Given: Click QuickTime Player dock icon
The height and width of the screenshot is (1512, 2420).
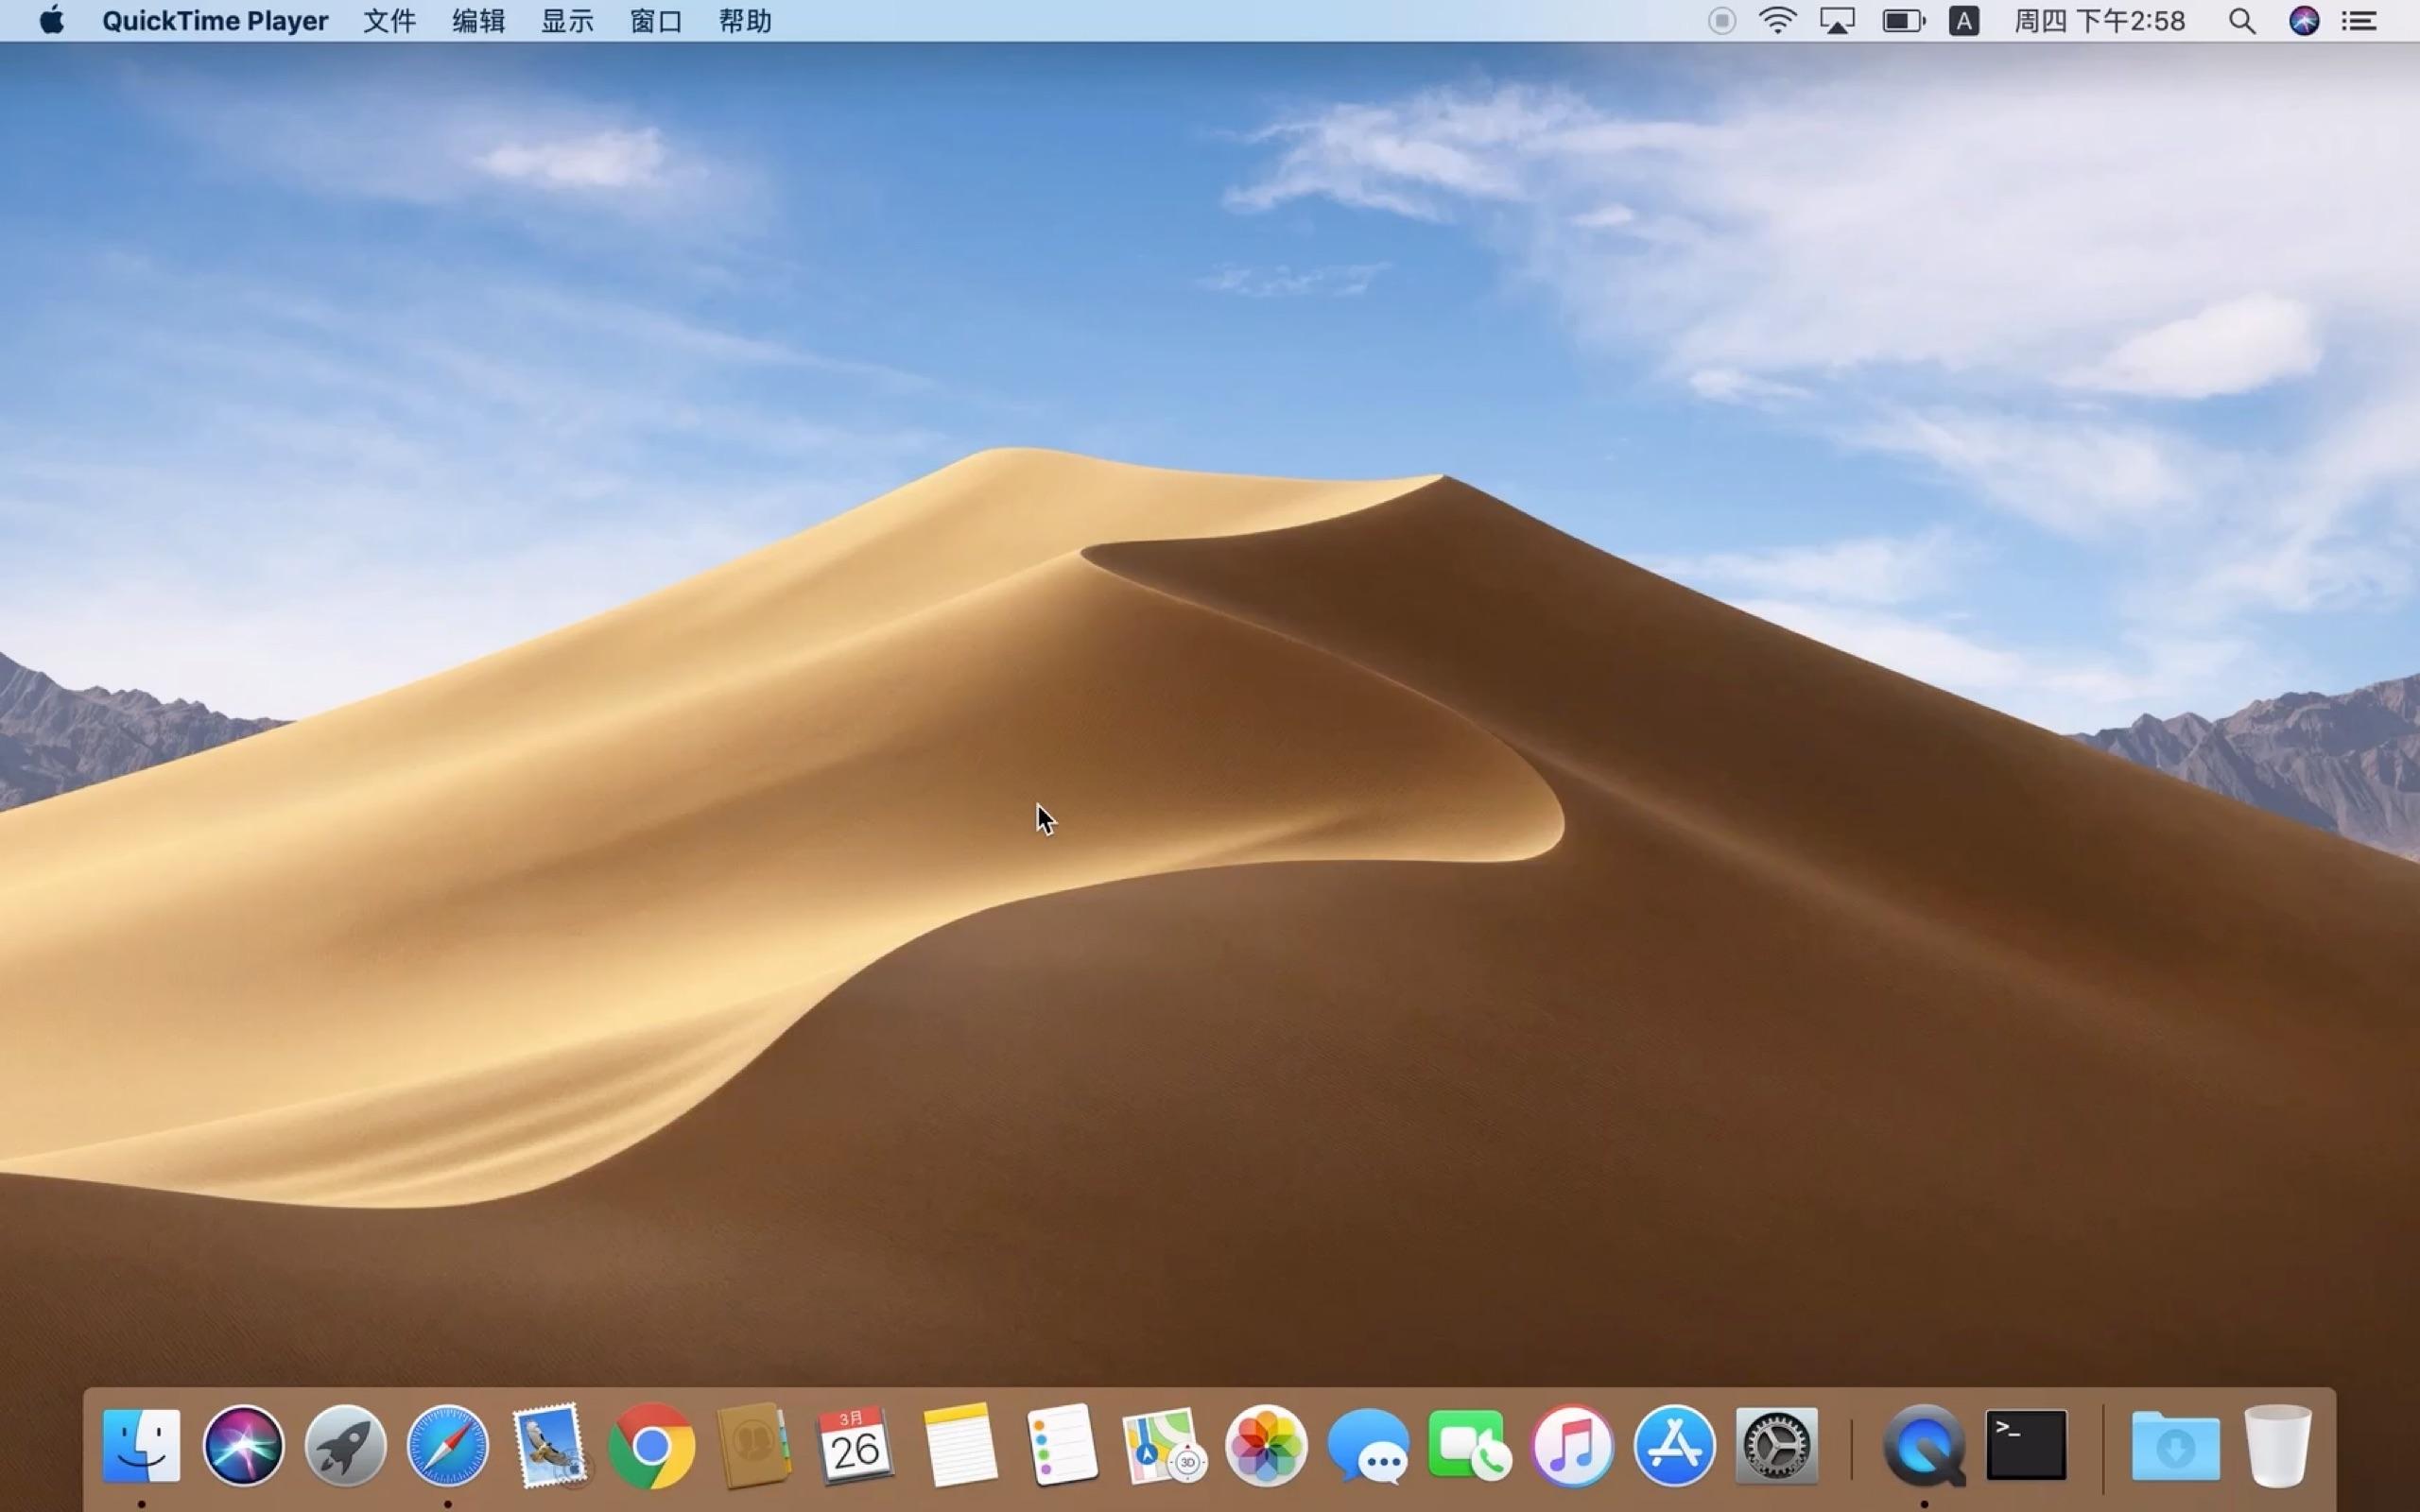Looking at the screenshot, I should (x=1923, y=1446).
